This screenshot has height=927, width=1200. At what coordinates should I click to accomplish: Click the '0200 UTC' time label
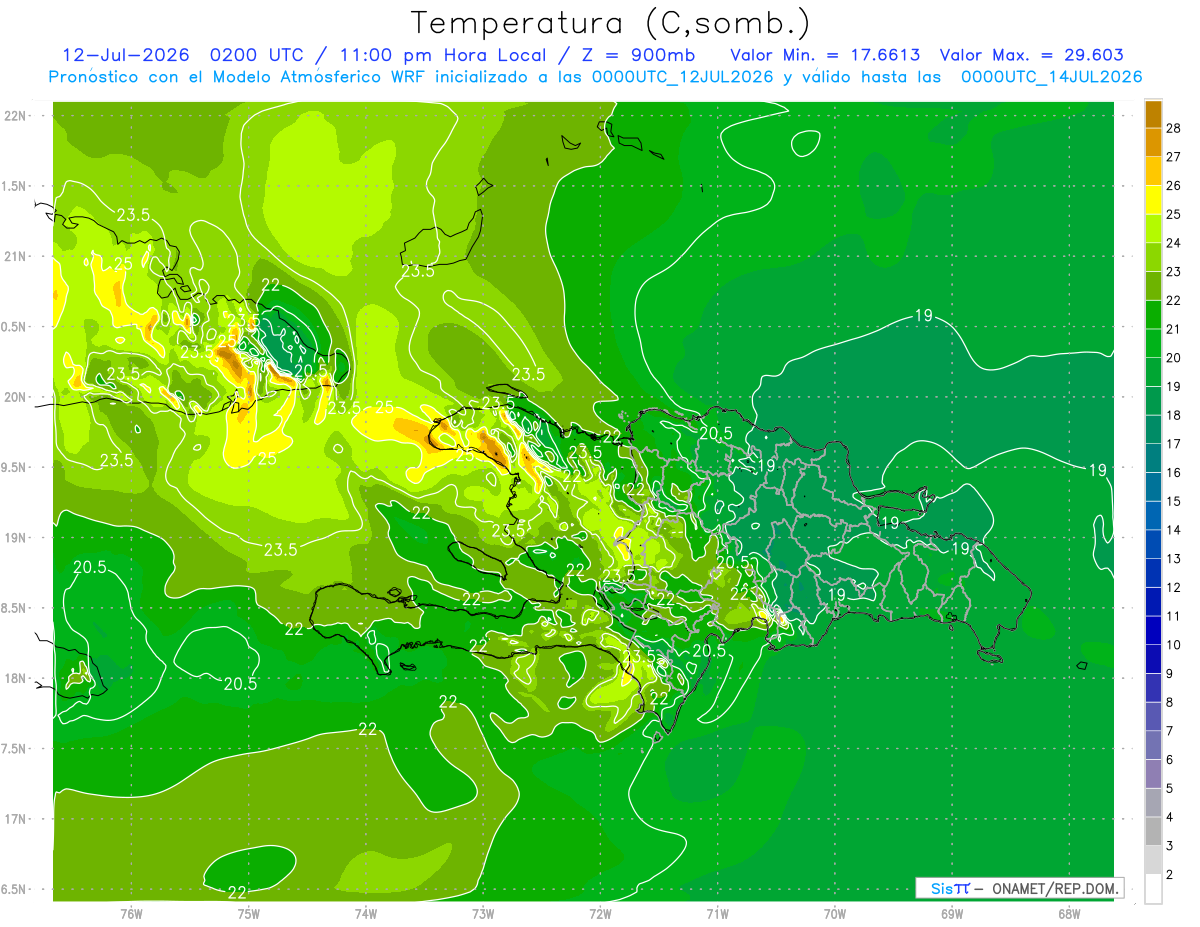(259, 55)
